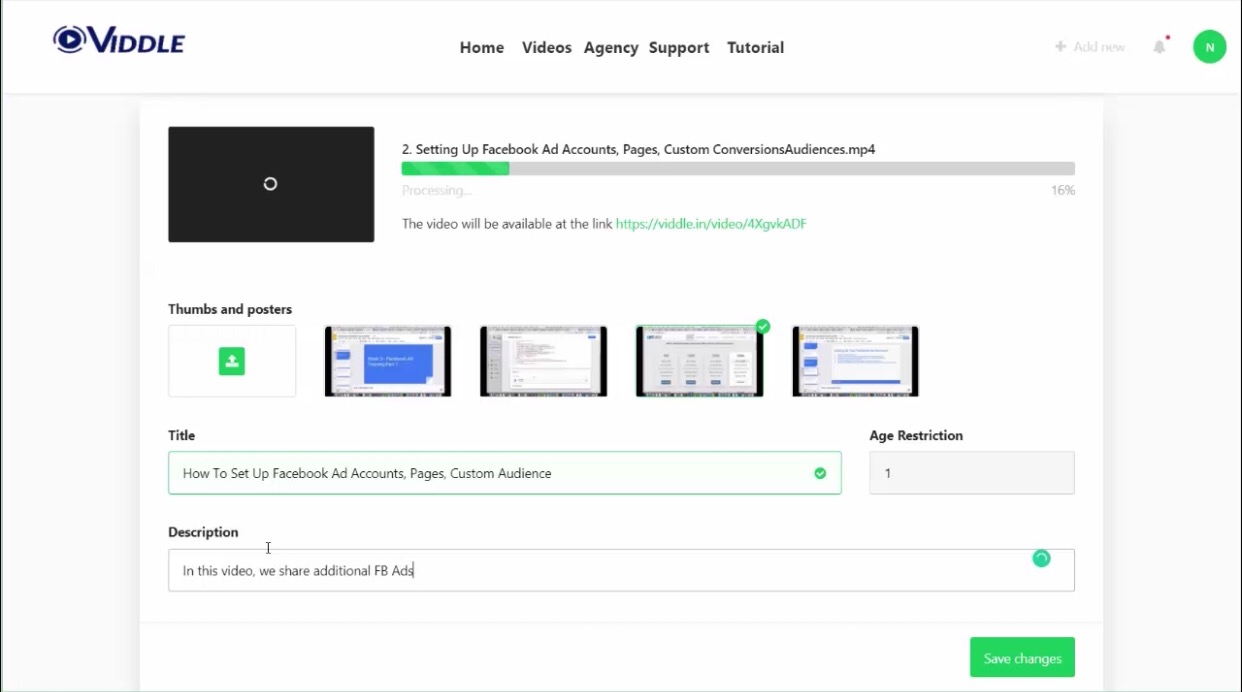
Task: Select the second thumbnail with white document
Action: tap(543, 361)
